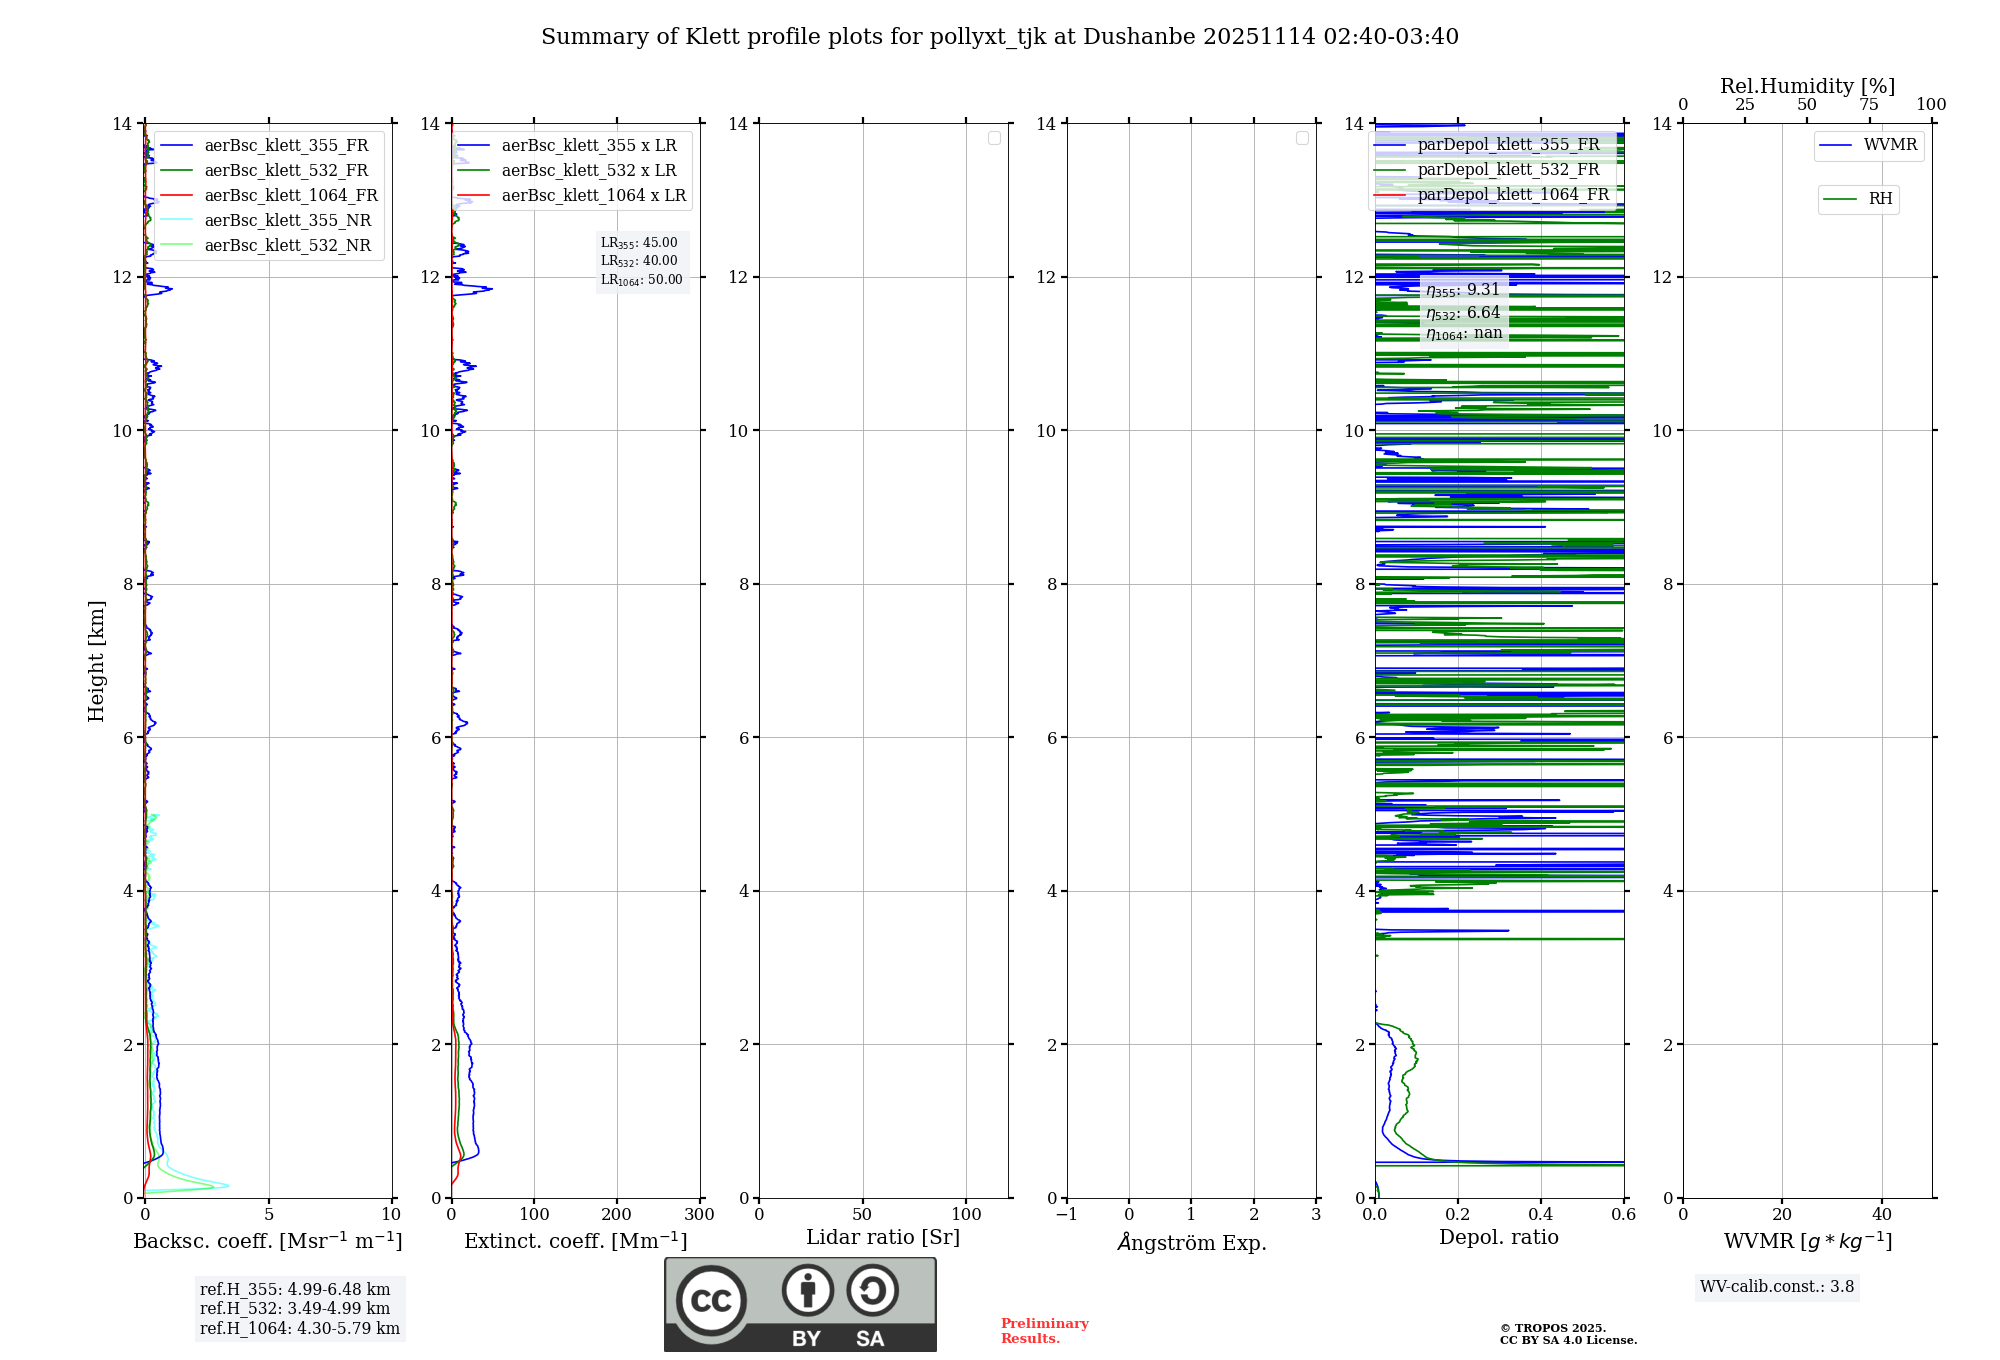Click the ref.H_355 reference height text
The height and width of the screenshot is (1360, 2000).
(x=295, y=1290)
